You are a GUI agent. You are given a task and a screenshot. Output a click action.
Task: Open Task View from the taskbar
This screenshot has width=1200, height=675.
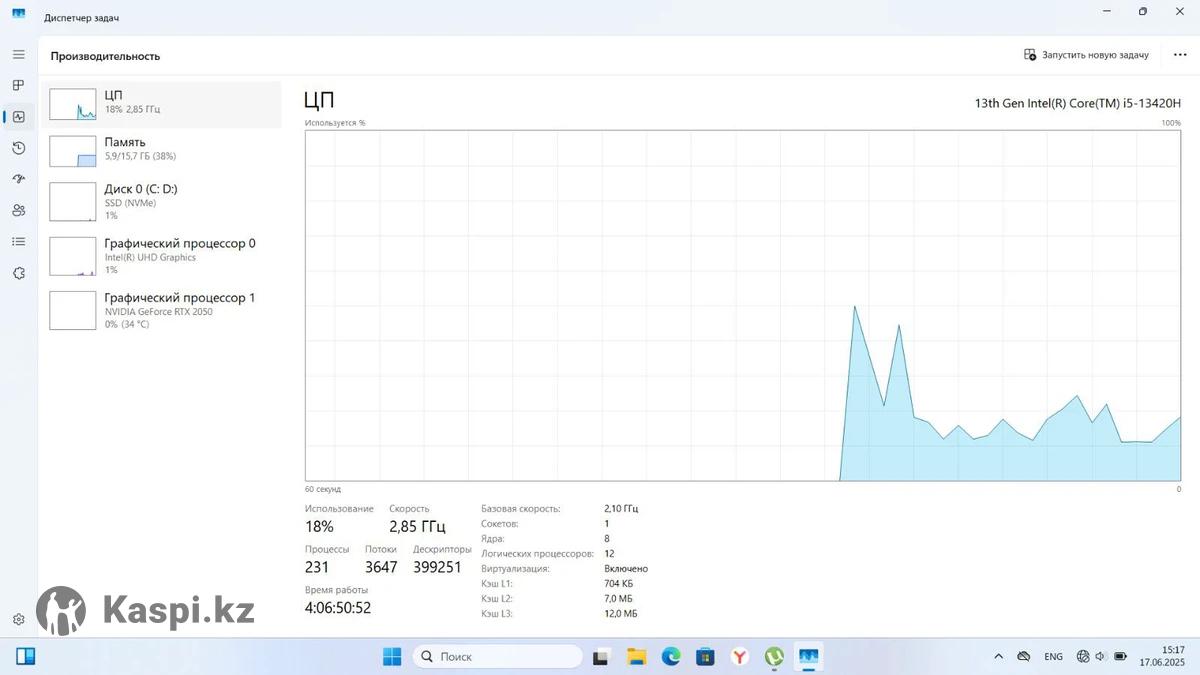[x=601, y=657]
